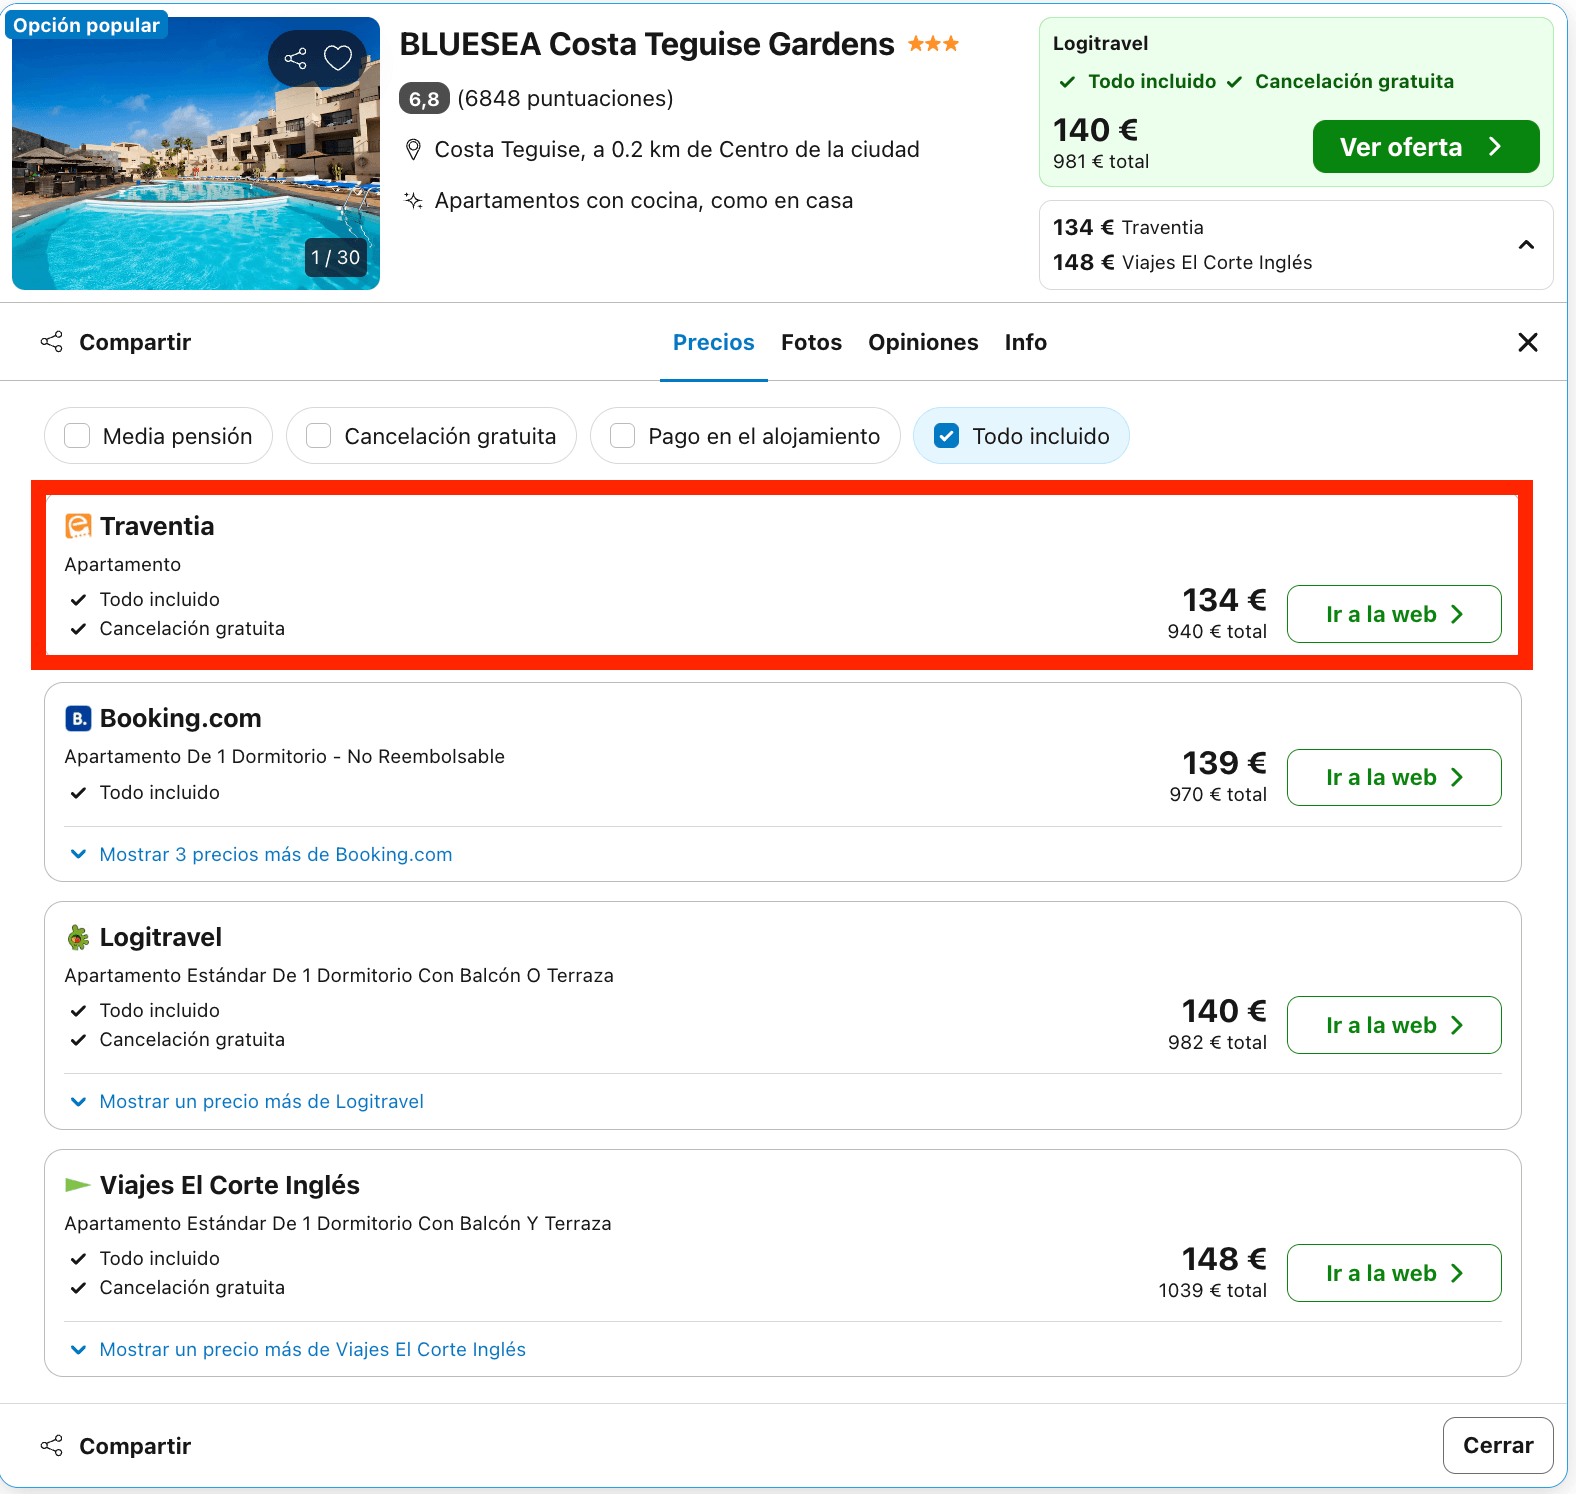1576x1494 pixels.
Task: Click the 981 € total in Logitravel box
Action: point(1101,161)
